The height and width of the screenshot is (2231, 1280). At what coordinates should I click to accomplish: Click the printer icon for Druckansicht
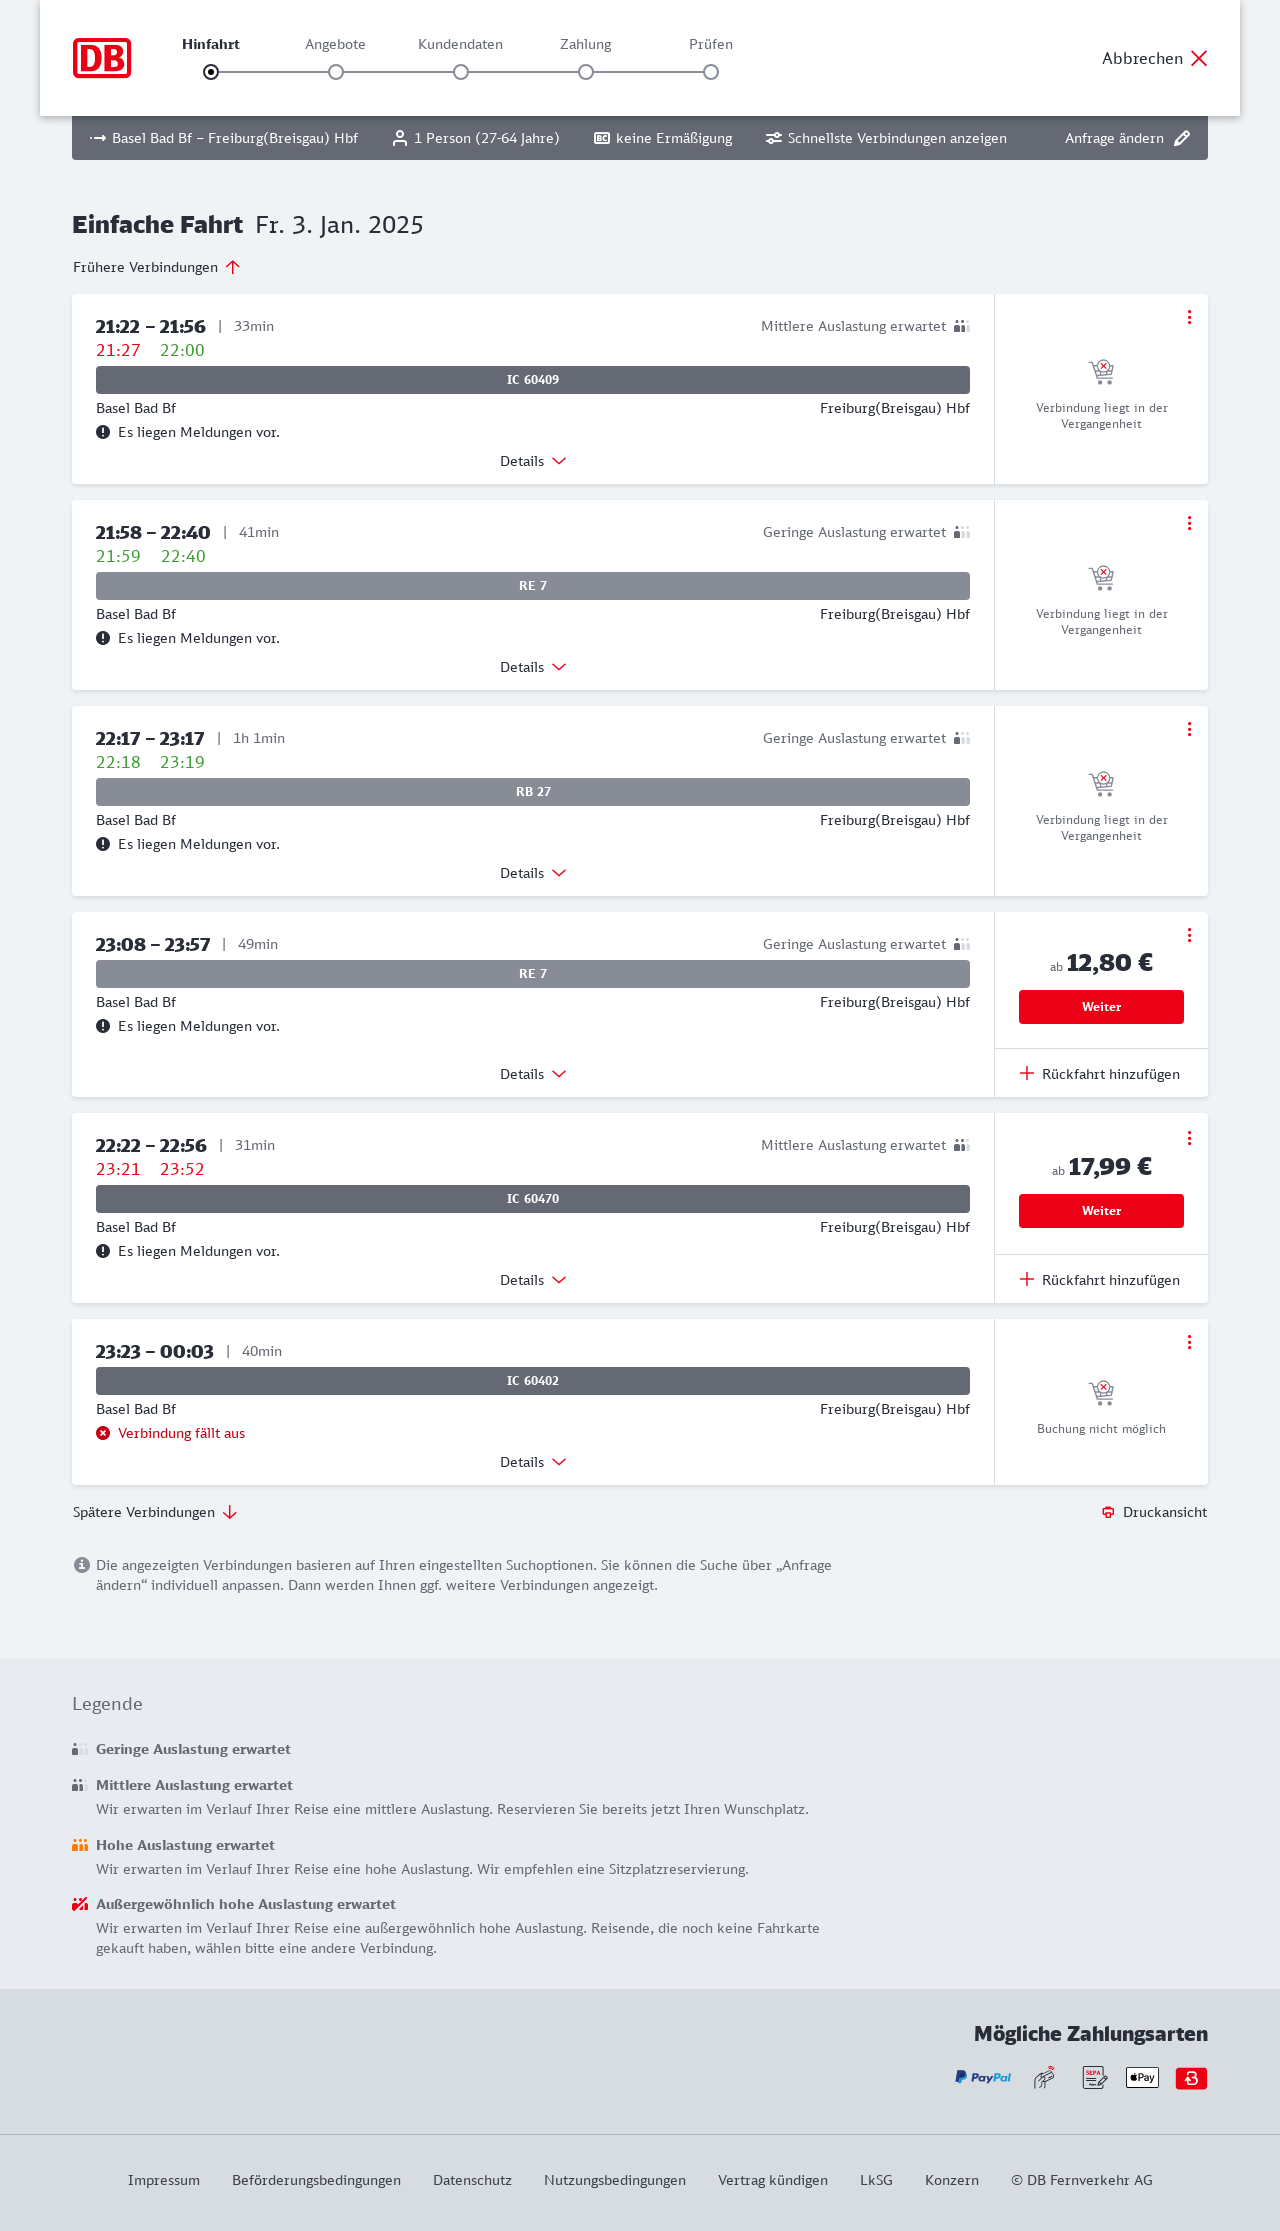(1108, 1512)
